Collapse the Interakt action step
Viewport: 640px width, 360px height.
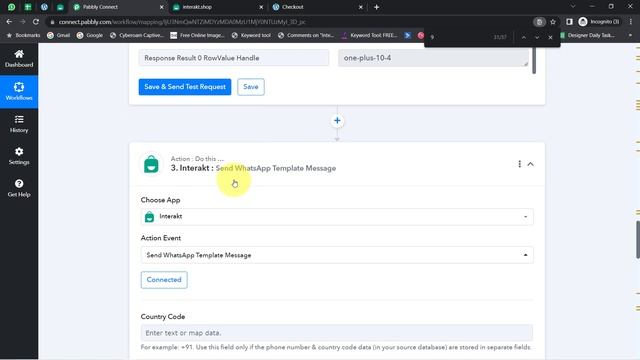(x=531, y=164)
